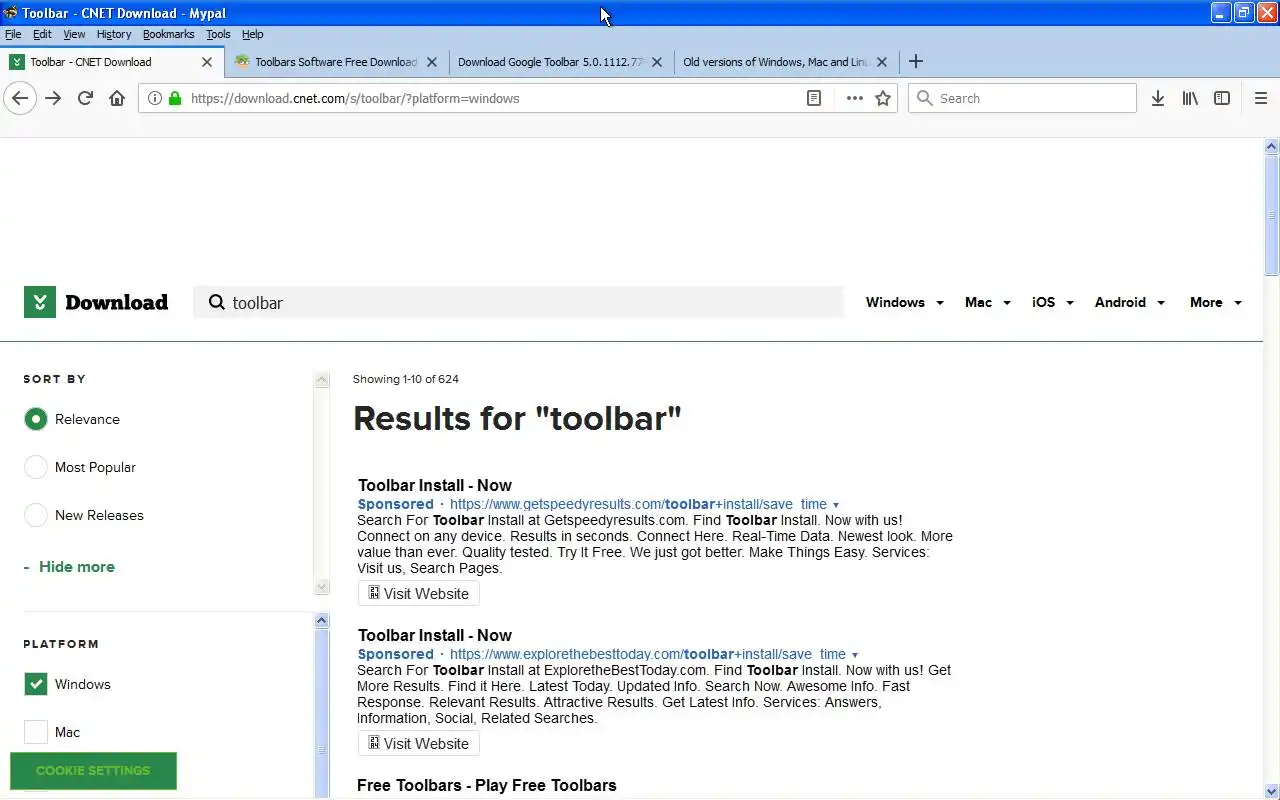The width and height of the screenshot is (1280, 800).
Task: Open getspeedyresults.com sponsored URL link
Action: [x=638, y=504]
